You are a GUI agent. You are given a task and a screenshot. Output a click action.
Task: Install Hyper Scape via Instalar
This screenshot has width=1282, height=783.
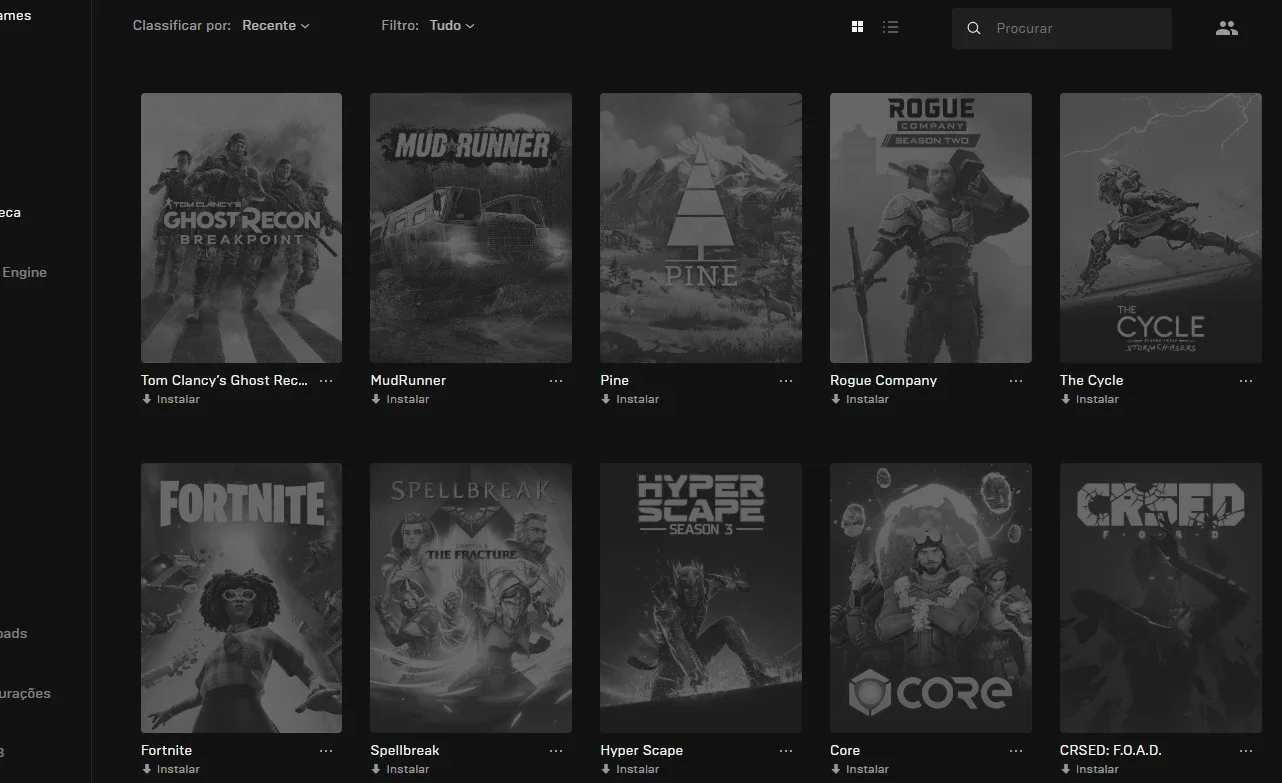630,769
